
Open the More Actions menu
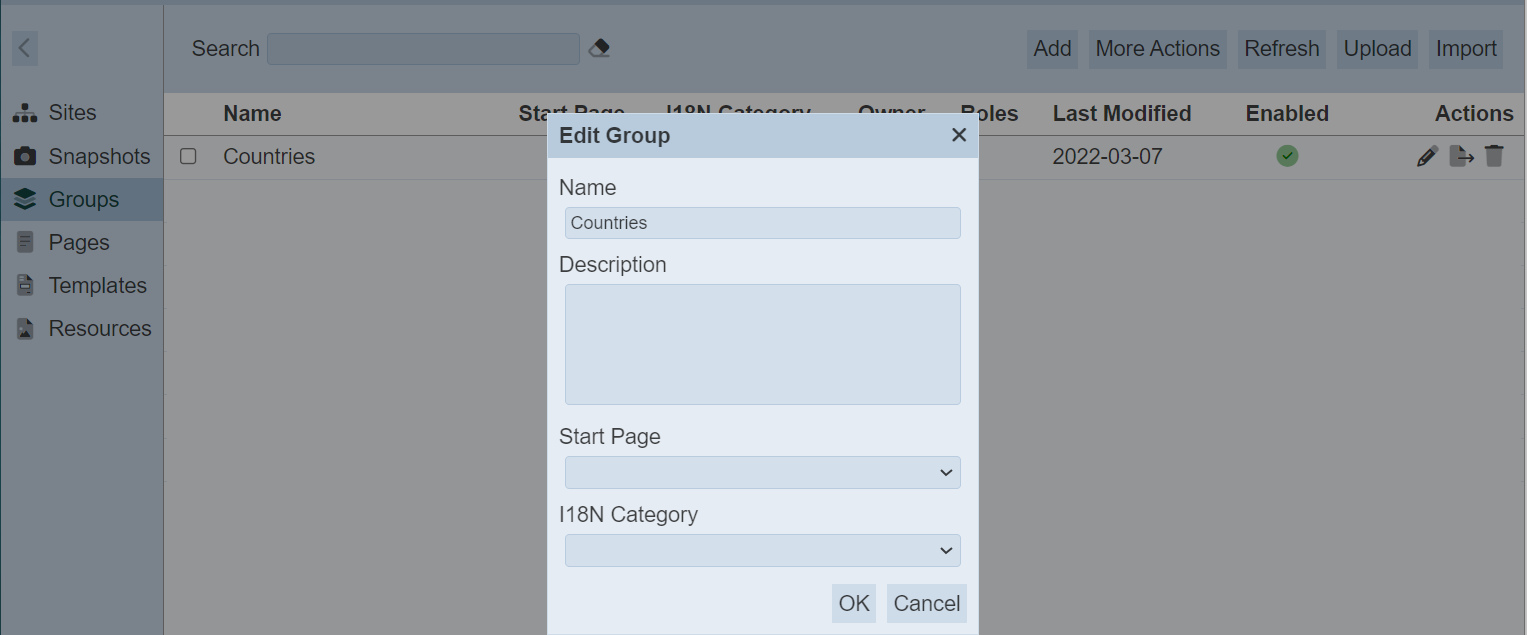pyautogui.click(x=1157, y=49)
